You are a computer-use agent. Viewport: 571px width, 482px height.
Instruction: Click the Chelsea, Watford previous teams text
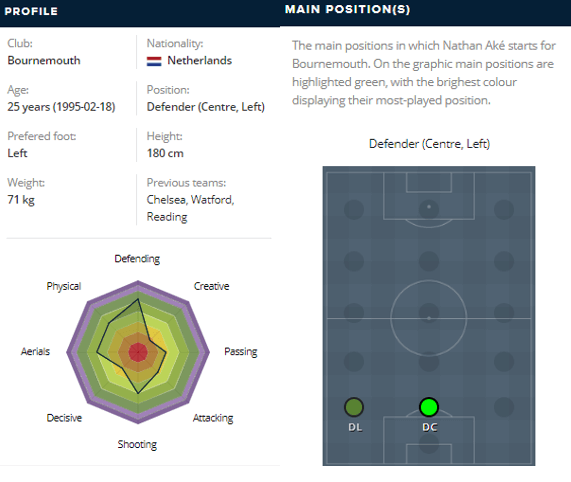click(190, 200)
